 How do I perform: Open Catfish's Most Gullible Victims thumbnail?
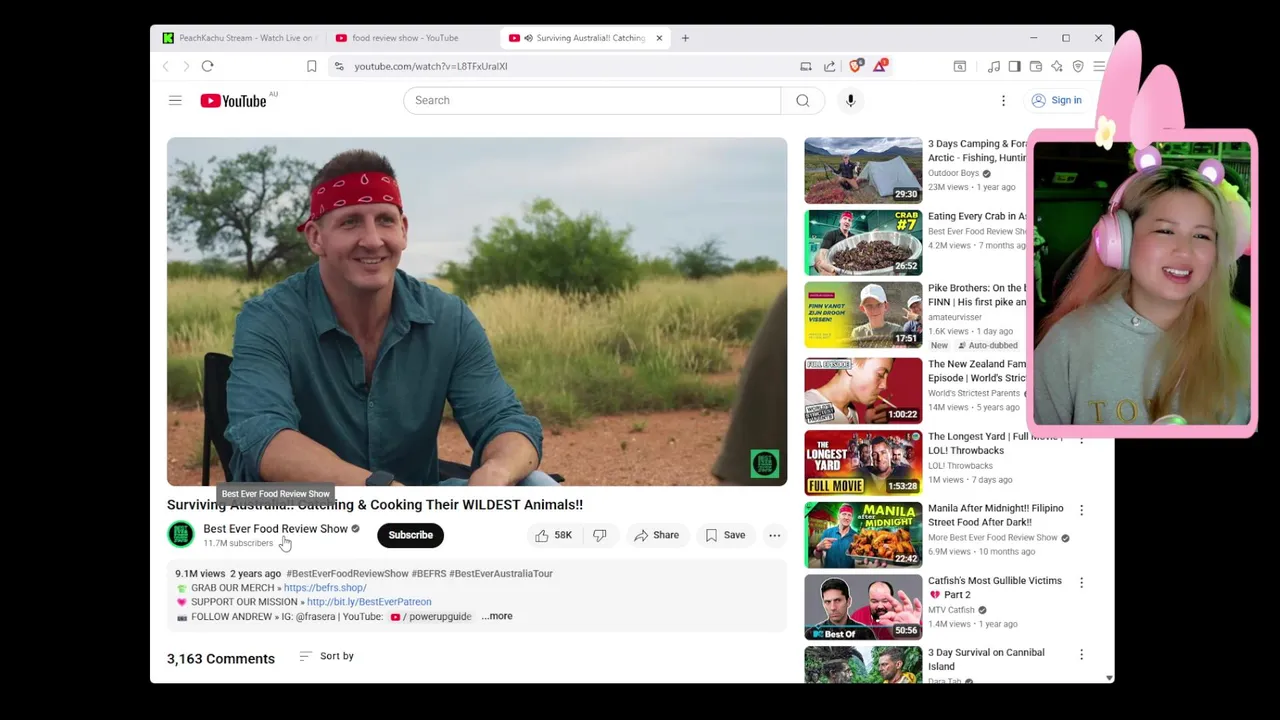pyautogui.click(x=863, y=606)
